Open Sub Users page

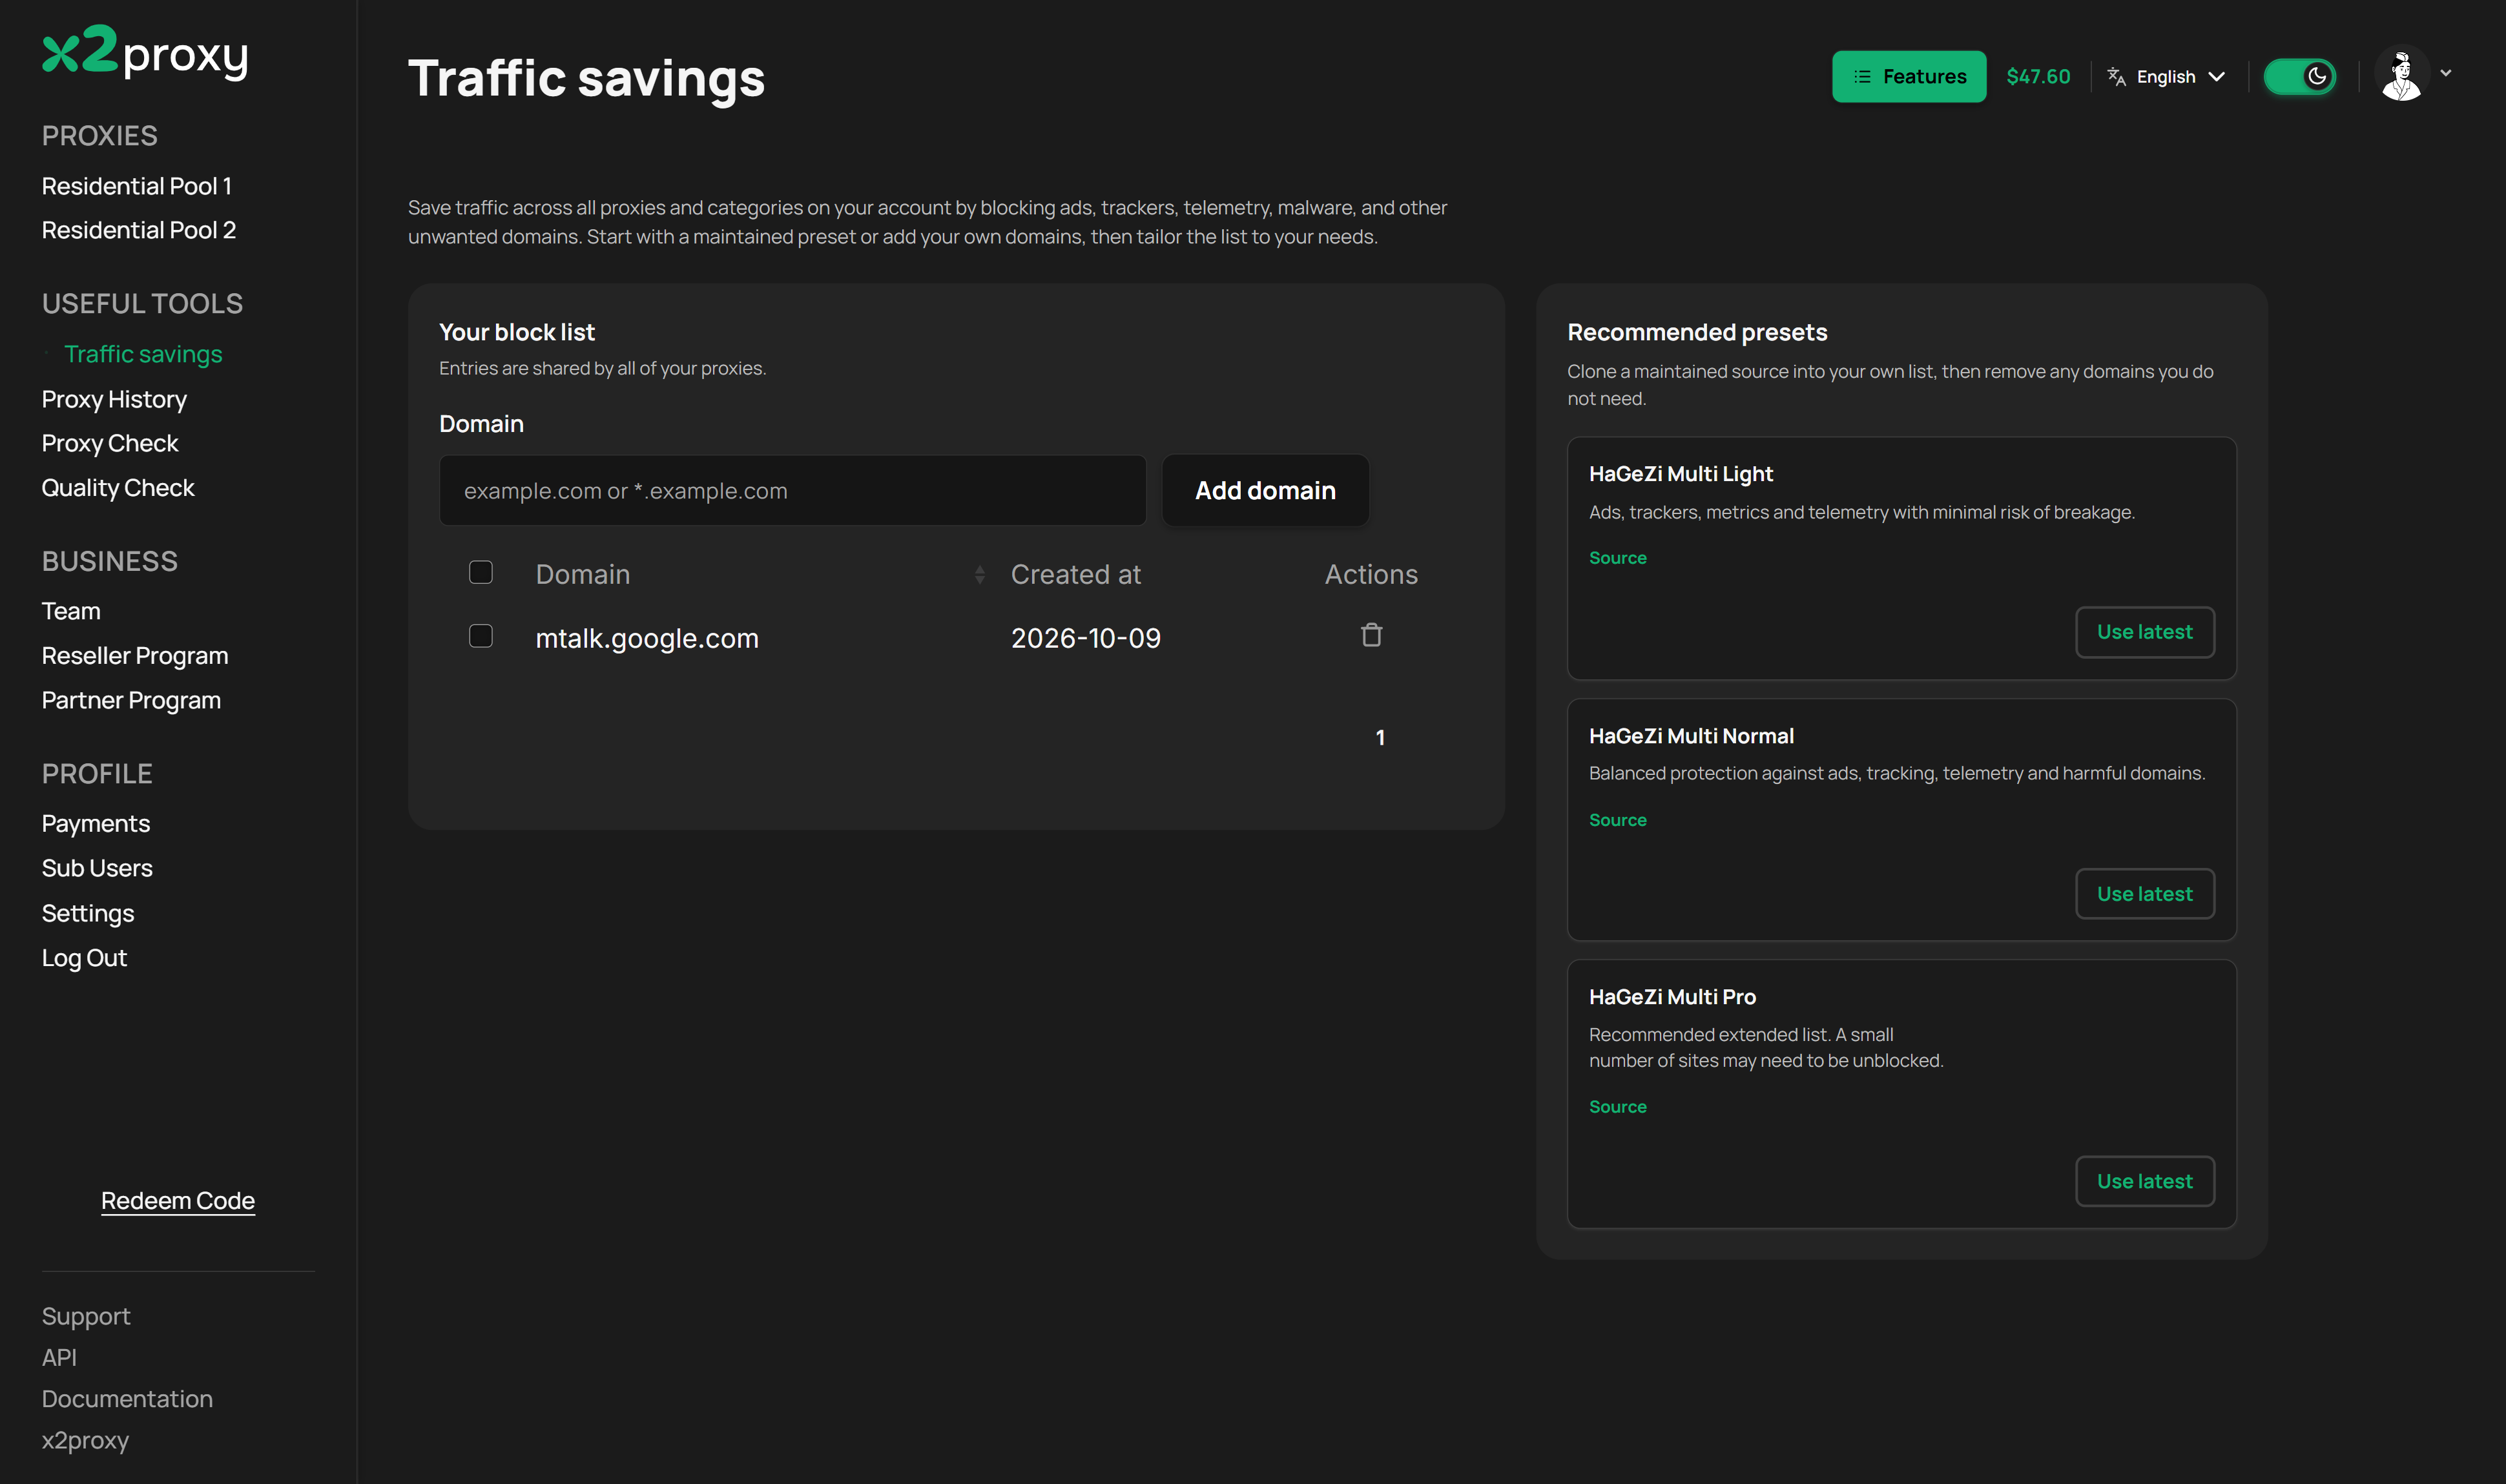97,868
